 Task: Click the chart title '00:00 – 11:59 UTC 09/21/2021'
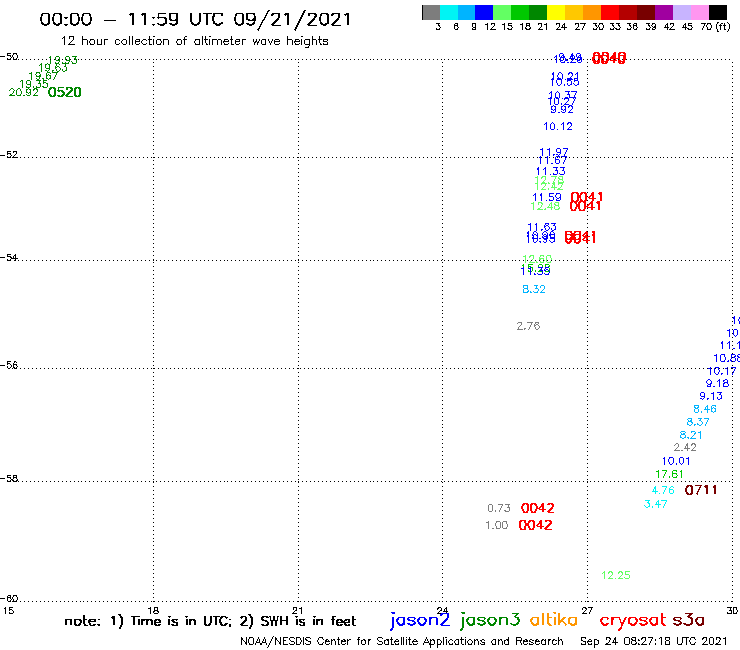(x=195, y=20)
